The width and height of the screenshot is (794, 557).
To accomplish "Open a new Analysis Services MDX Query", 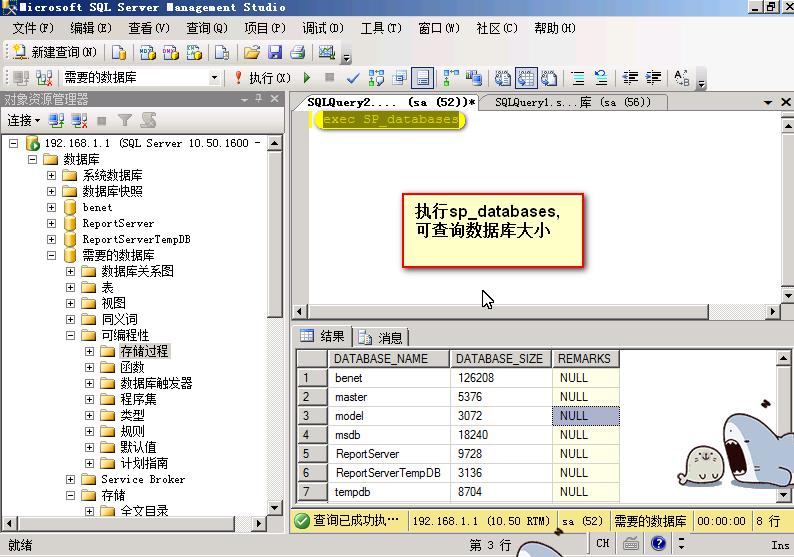I will (147, 52).
